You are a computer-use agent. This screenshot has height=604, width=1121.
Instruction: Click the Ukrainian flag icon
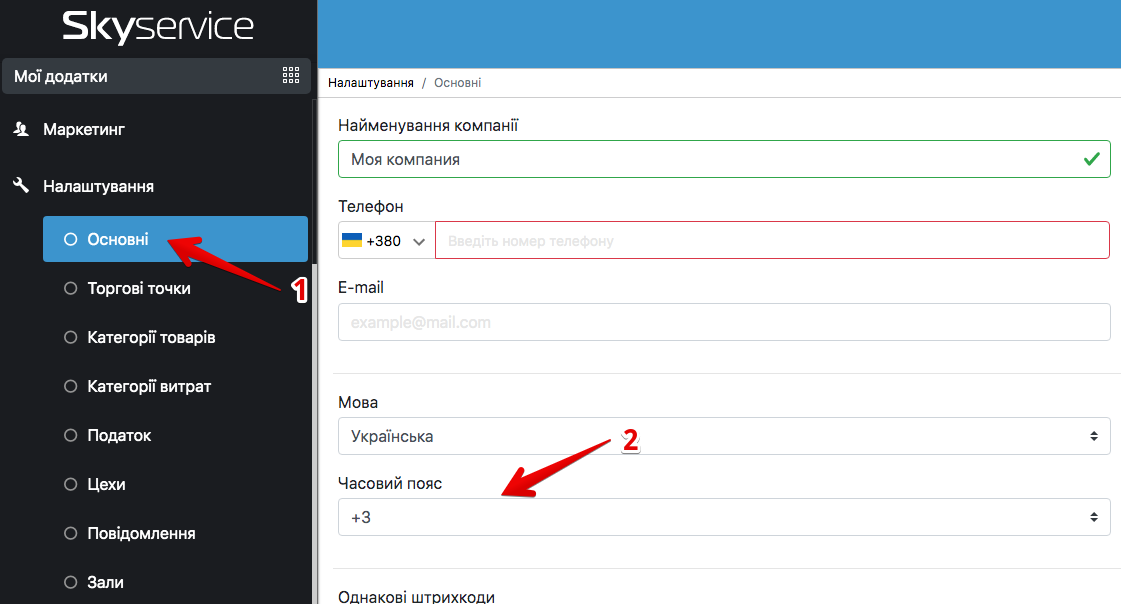tap(352, 241)
